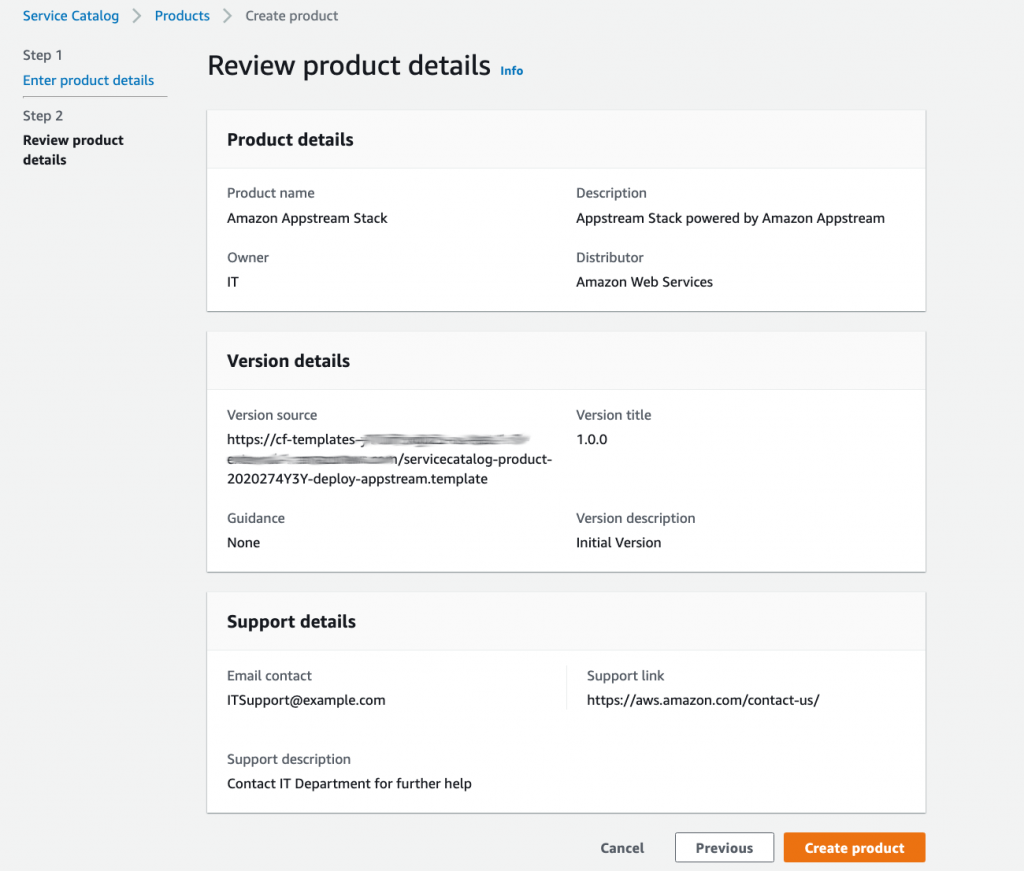Screen dimensions: 1024x871
Task: Click the support link https://aws.amazon.com/contact-us/
Action: click(x=703, y=700)
